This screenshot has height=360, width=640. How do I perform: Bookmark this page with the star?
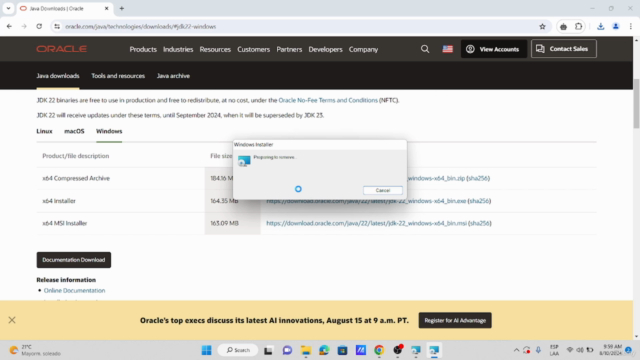[x=542, y=27]
